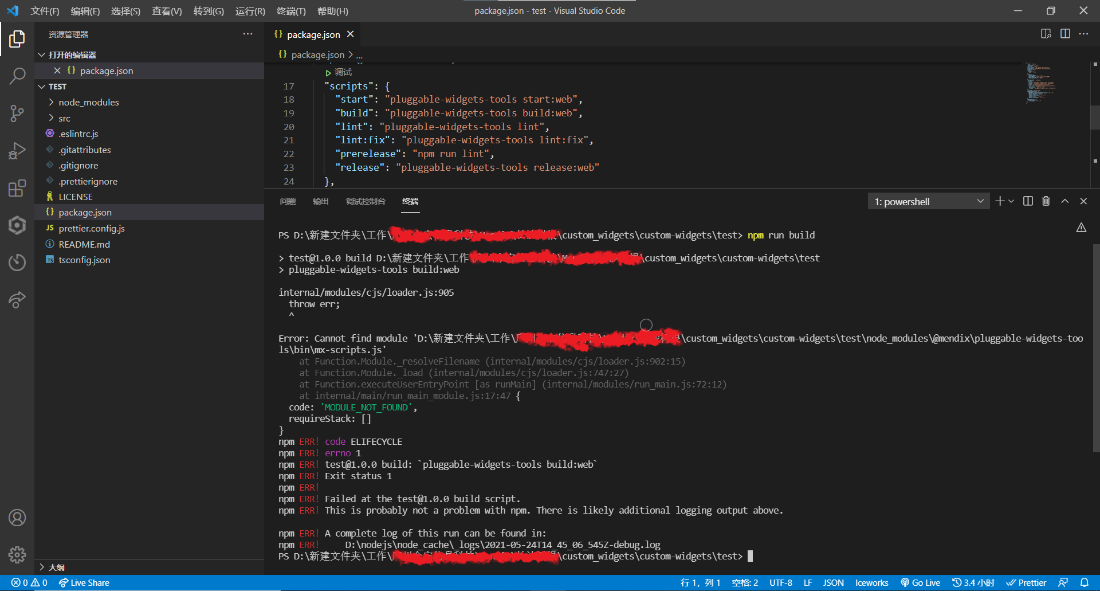Click the warning triangle icon in the terminal
This screenshot has width=1100, height=591.
(1081, 227)
